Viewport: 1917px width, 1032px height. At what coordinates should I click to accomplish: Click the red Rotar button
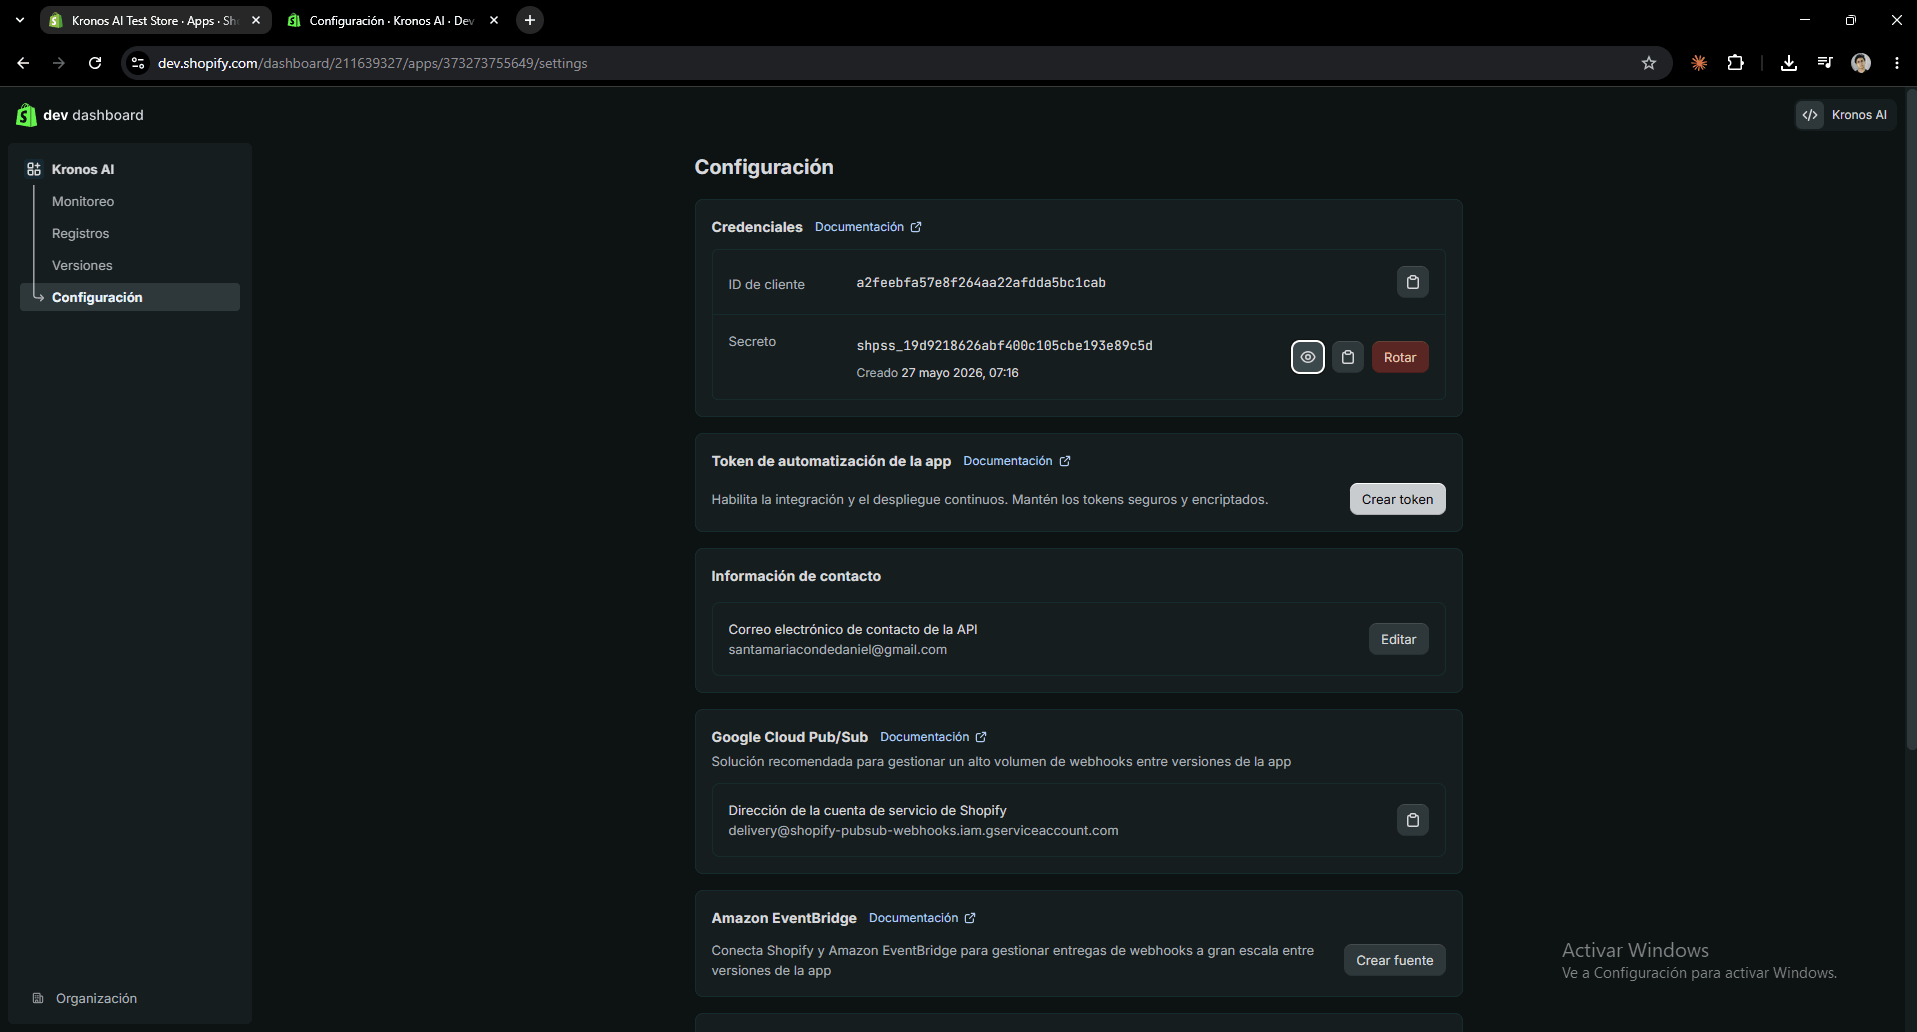(x=1399, y=357)
